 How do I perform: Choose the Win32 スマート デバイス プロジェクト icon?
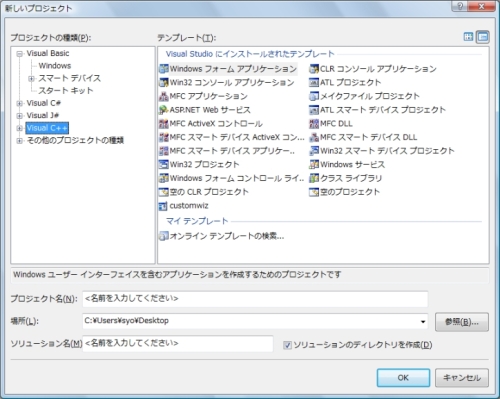coord(314,151)
